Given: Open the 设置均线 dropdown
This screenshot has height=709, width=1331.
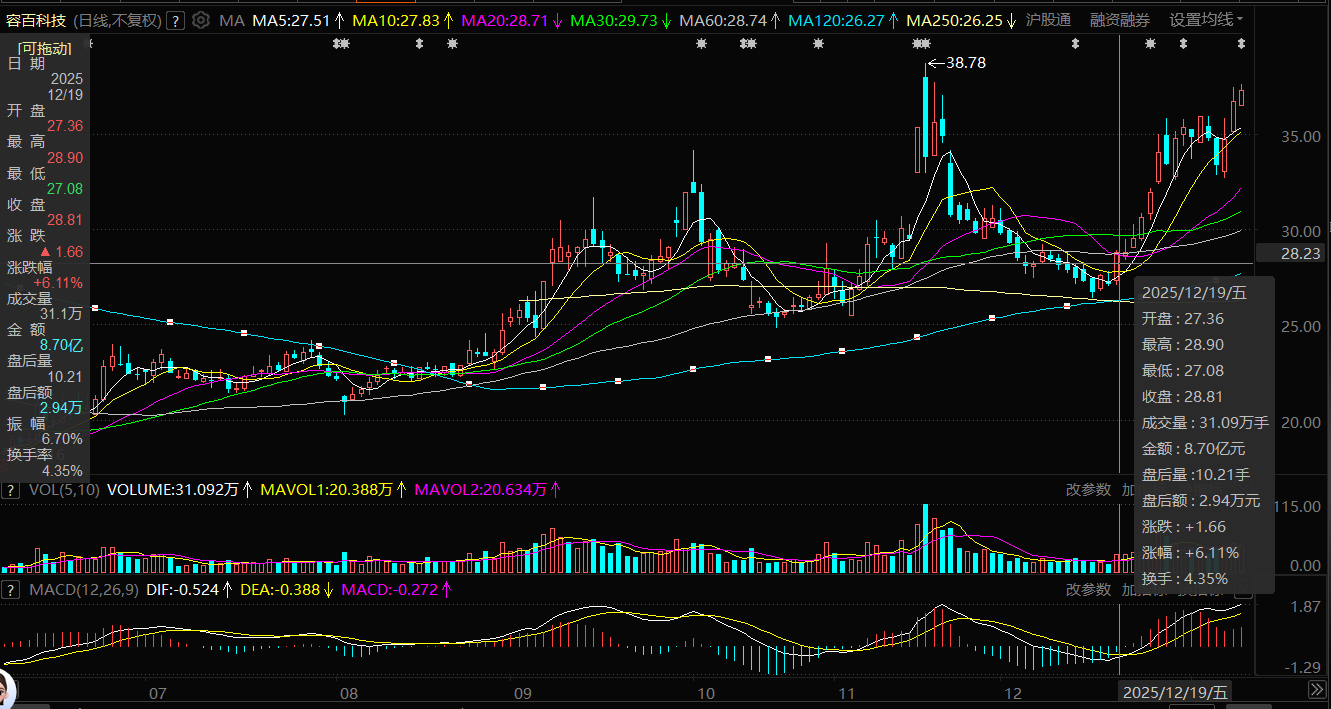Looking at the screenshot, I should (1206, 20).
